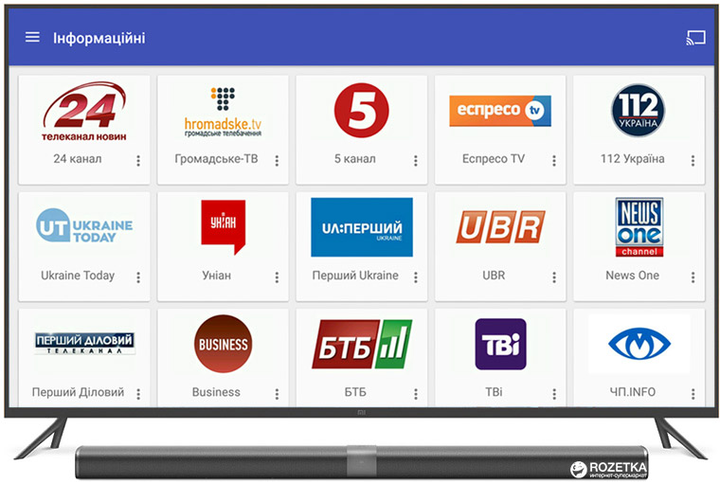Open the TBi purple logo

501,344
